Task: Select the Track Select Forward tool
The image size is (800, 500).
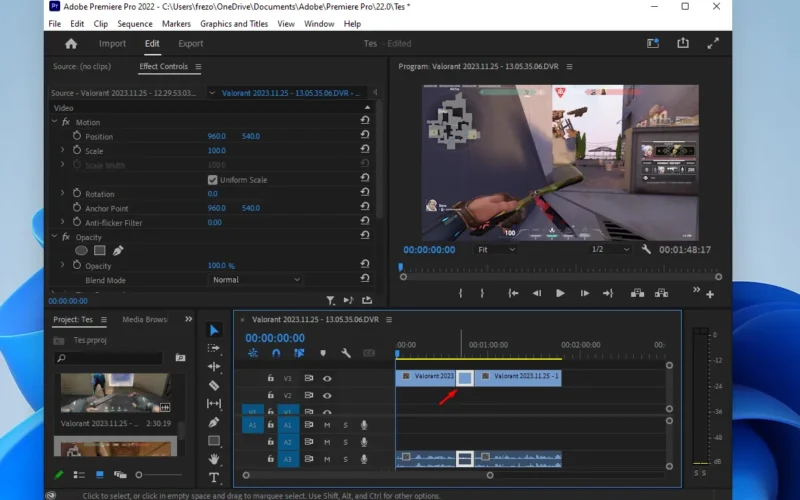Action: pos(214,348)
